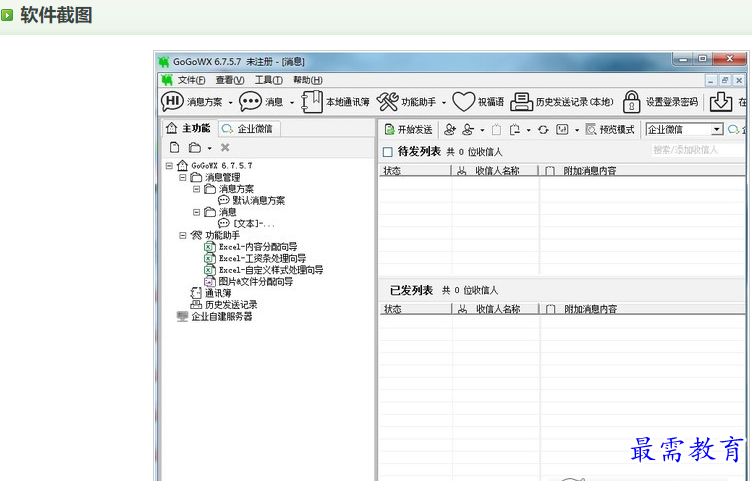This screenshot has width=752, height=481.
Task: Click the clipboard with minus icon
Action: pos(515,129)
